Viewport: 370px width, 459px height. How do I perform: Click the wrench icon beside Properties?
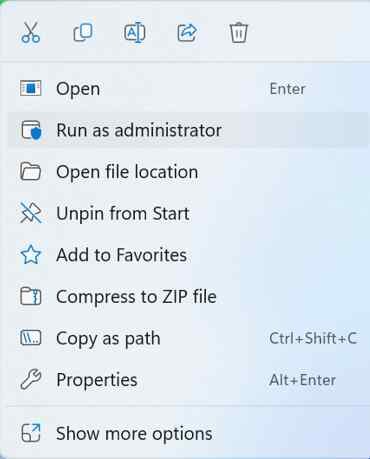pos(31,380)
